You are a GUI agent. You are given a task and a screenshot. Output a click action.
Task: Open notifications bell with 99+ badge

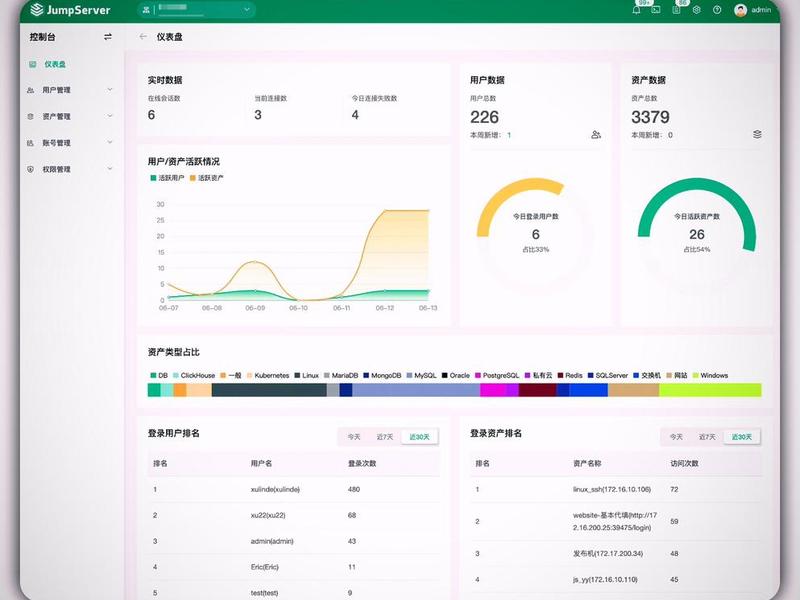click(636, 9)
